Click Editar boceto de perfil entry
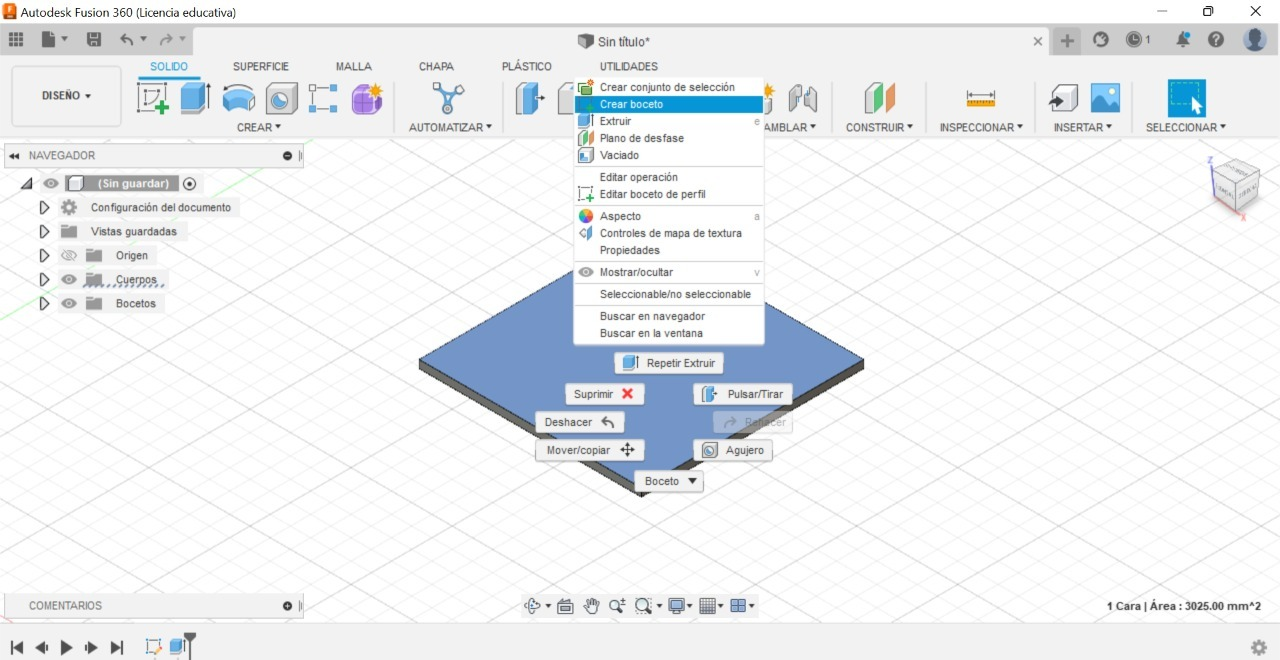This screenshot has width=1280, height=660. click(x=669, y=194)
